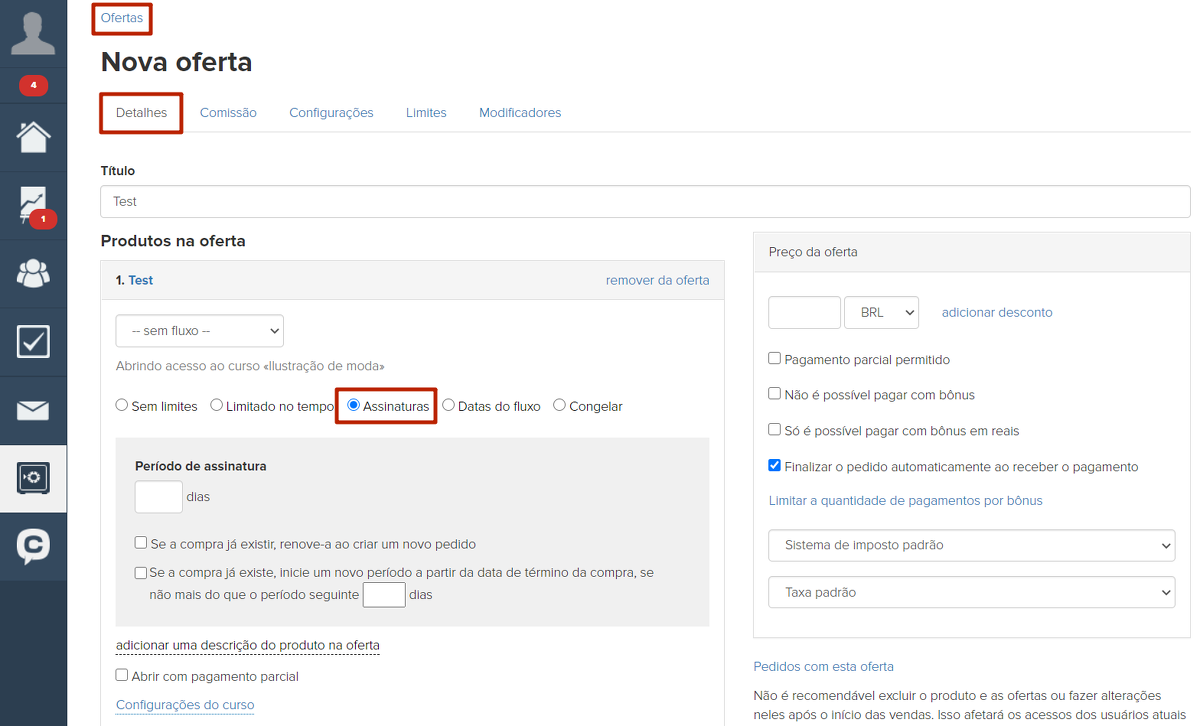Click the adicionar desconto link
Image resolution: width=1200 pixels, height=726 pixels.
pyautogui.click(x=997, y=313)
